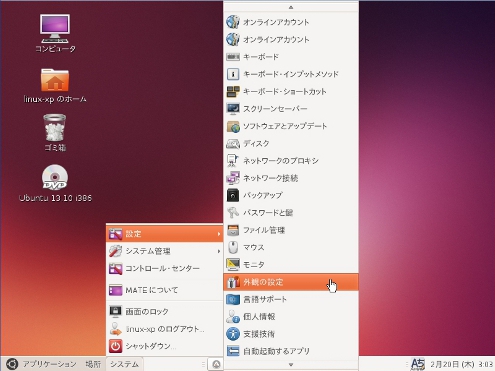Viewport: 495px width, 371px height.
Task: Open the アプリケーション panel menu
Action: click(x=49, y=364)
